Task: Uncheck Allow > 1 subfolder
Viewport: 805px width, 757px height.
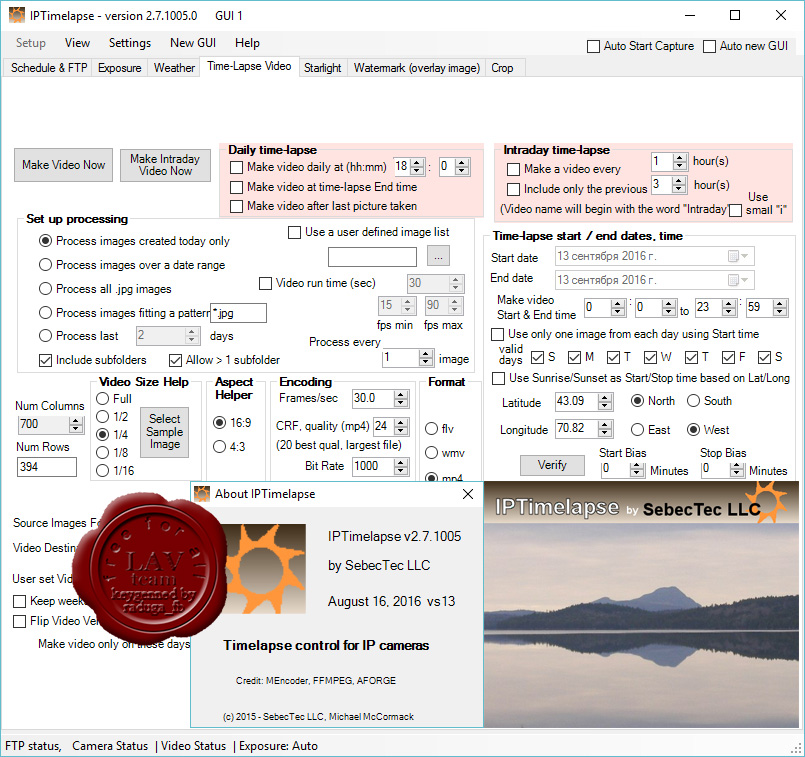Action: (x=176, y=360)
